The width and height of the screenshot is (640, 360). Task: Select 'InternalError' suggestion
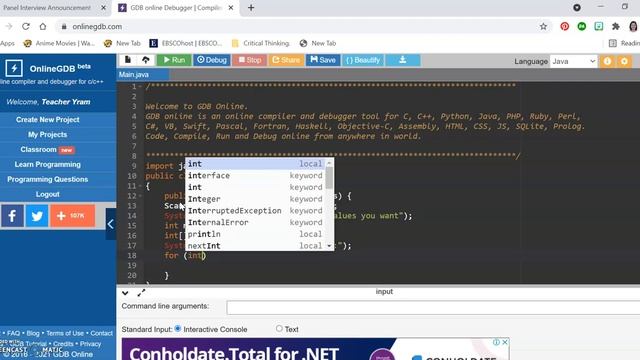pos(256,222)
